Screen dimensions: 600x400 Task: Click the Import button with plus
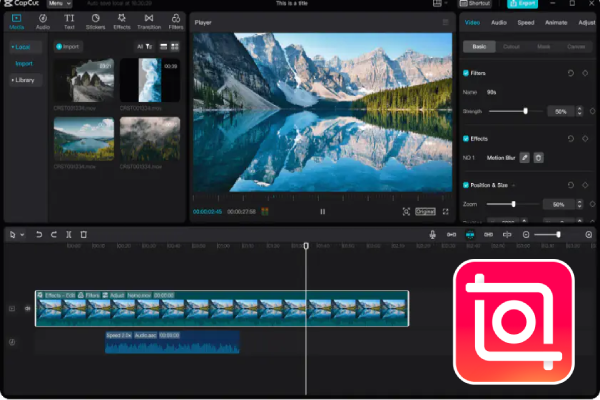68,47
